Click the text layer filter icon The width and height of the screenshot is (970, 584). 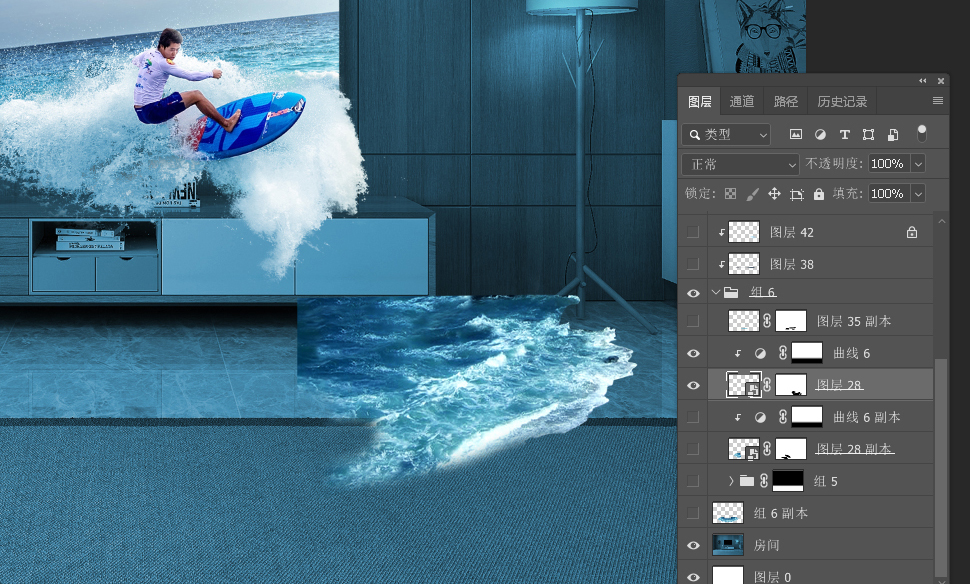pos(844,134)
